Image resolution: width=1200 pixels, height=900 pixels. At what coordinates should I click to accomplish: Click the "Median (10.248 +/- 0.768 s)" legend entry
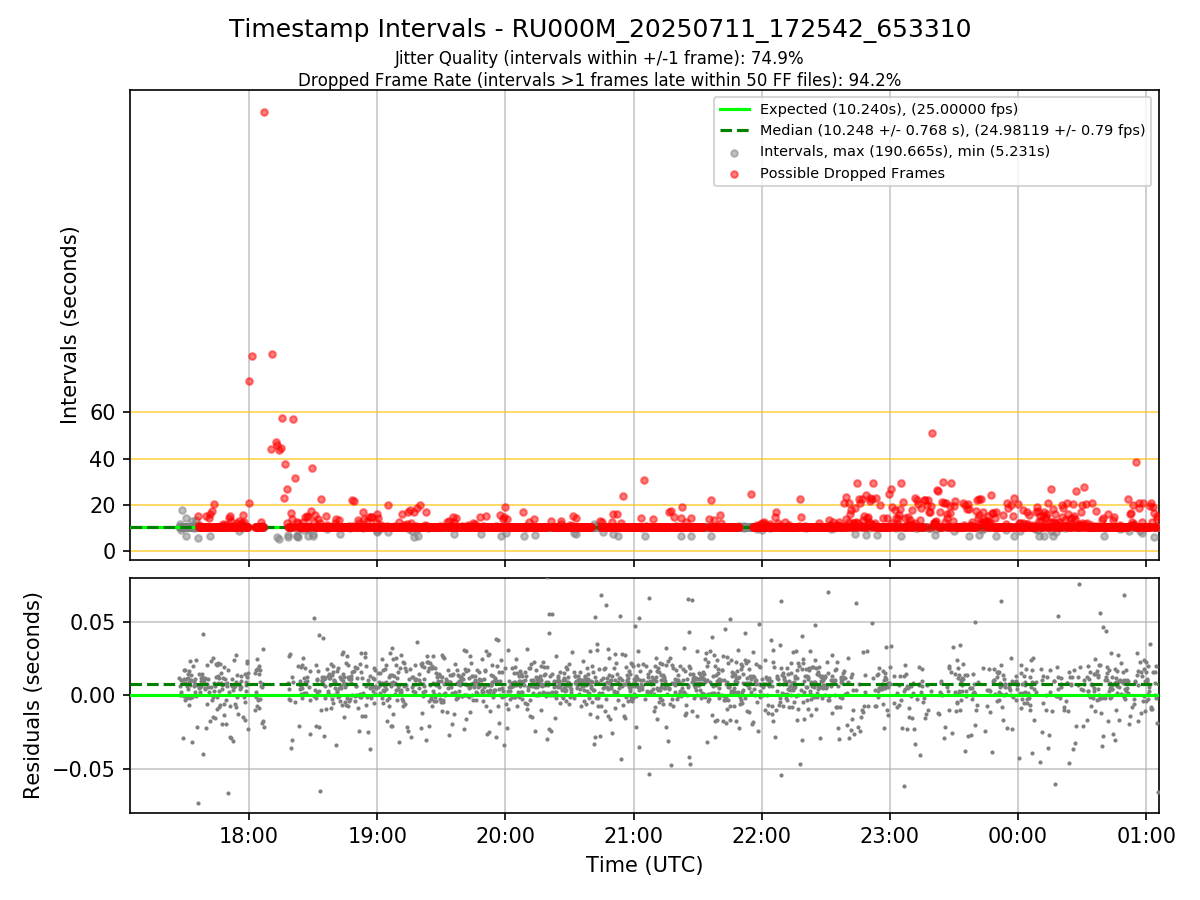coord(952,130)
